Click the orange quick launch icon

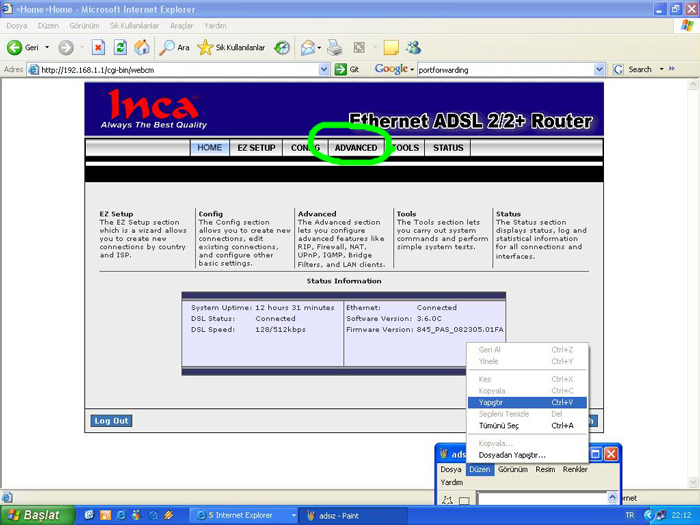click(x=105, y=515)
